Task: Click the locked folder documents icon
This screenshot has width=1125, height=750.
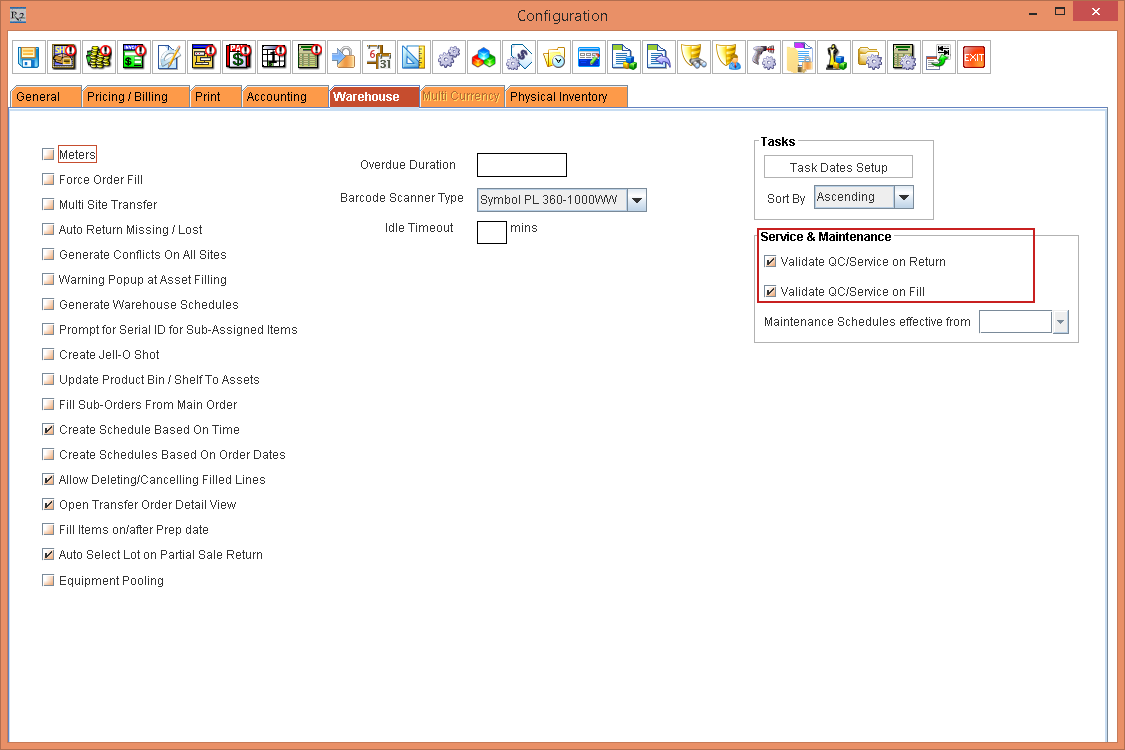Action: 799,57
